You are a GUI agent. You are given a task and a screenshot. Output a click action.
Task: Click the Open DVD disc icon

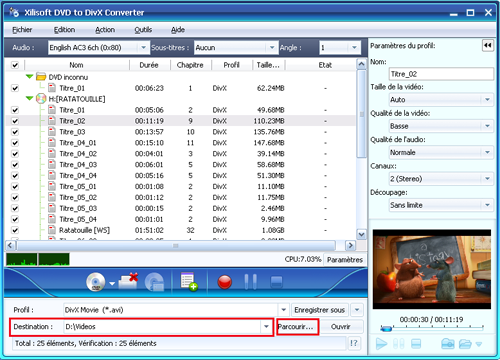[x=96, y=282]
